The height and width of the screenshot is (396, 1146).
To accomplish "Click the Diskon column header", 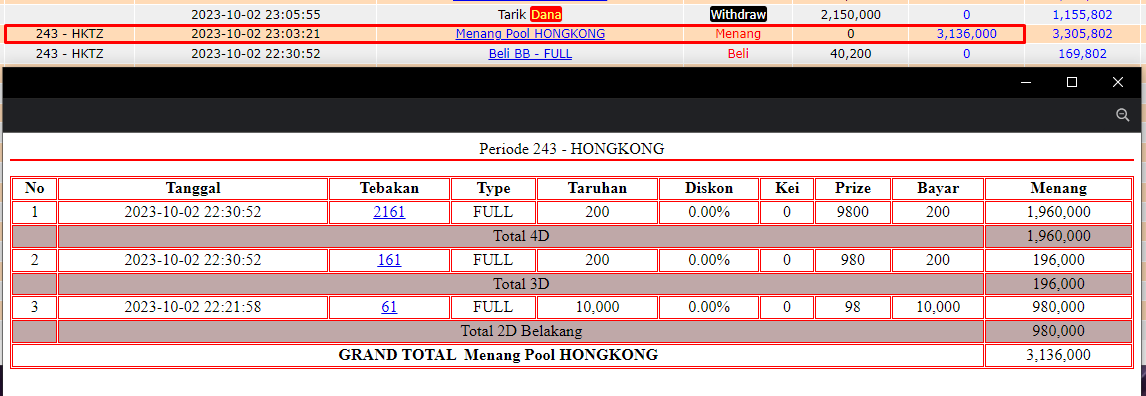I will (x=709, y=189).
